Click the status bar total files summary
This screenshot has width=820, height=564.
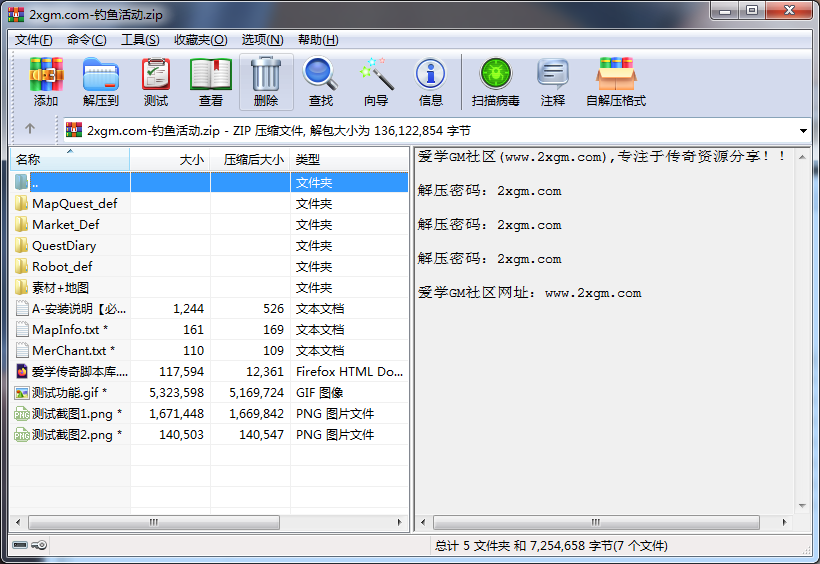point(551,546)
